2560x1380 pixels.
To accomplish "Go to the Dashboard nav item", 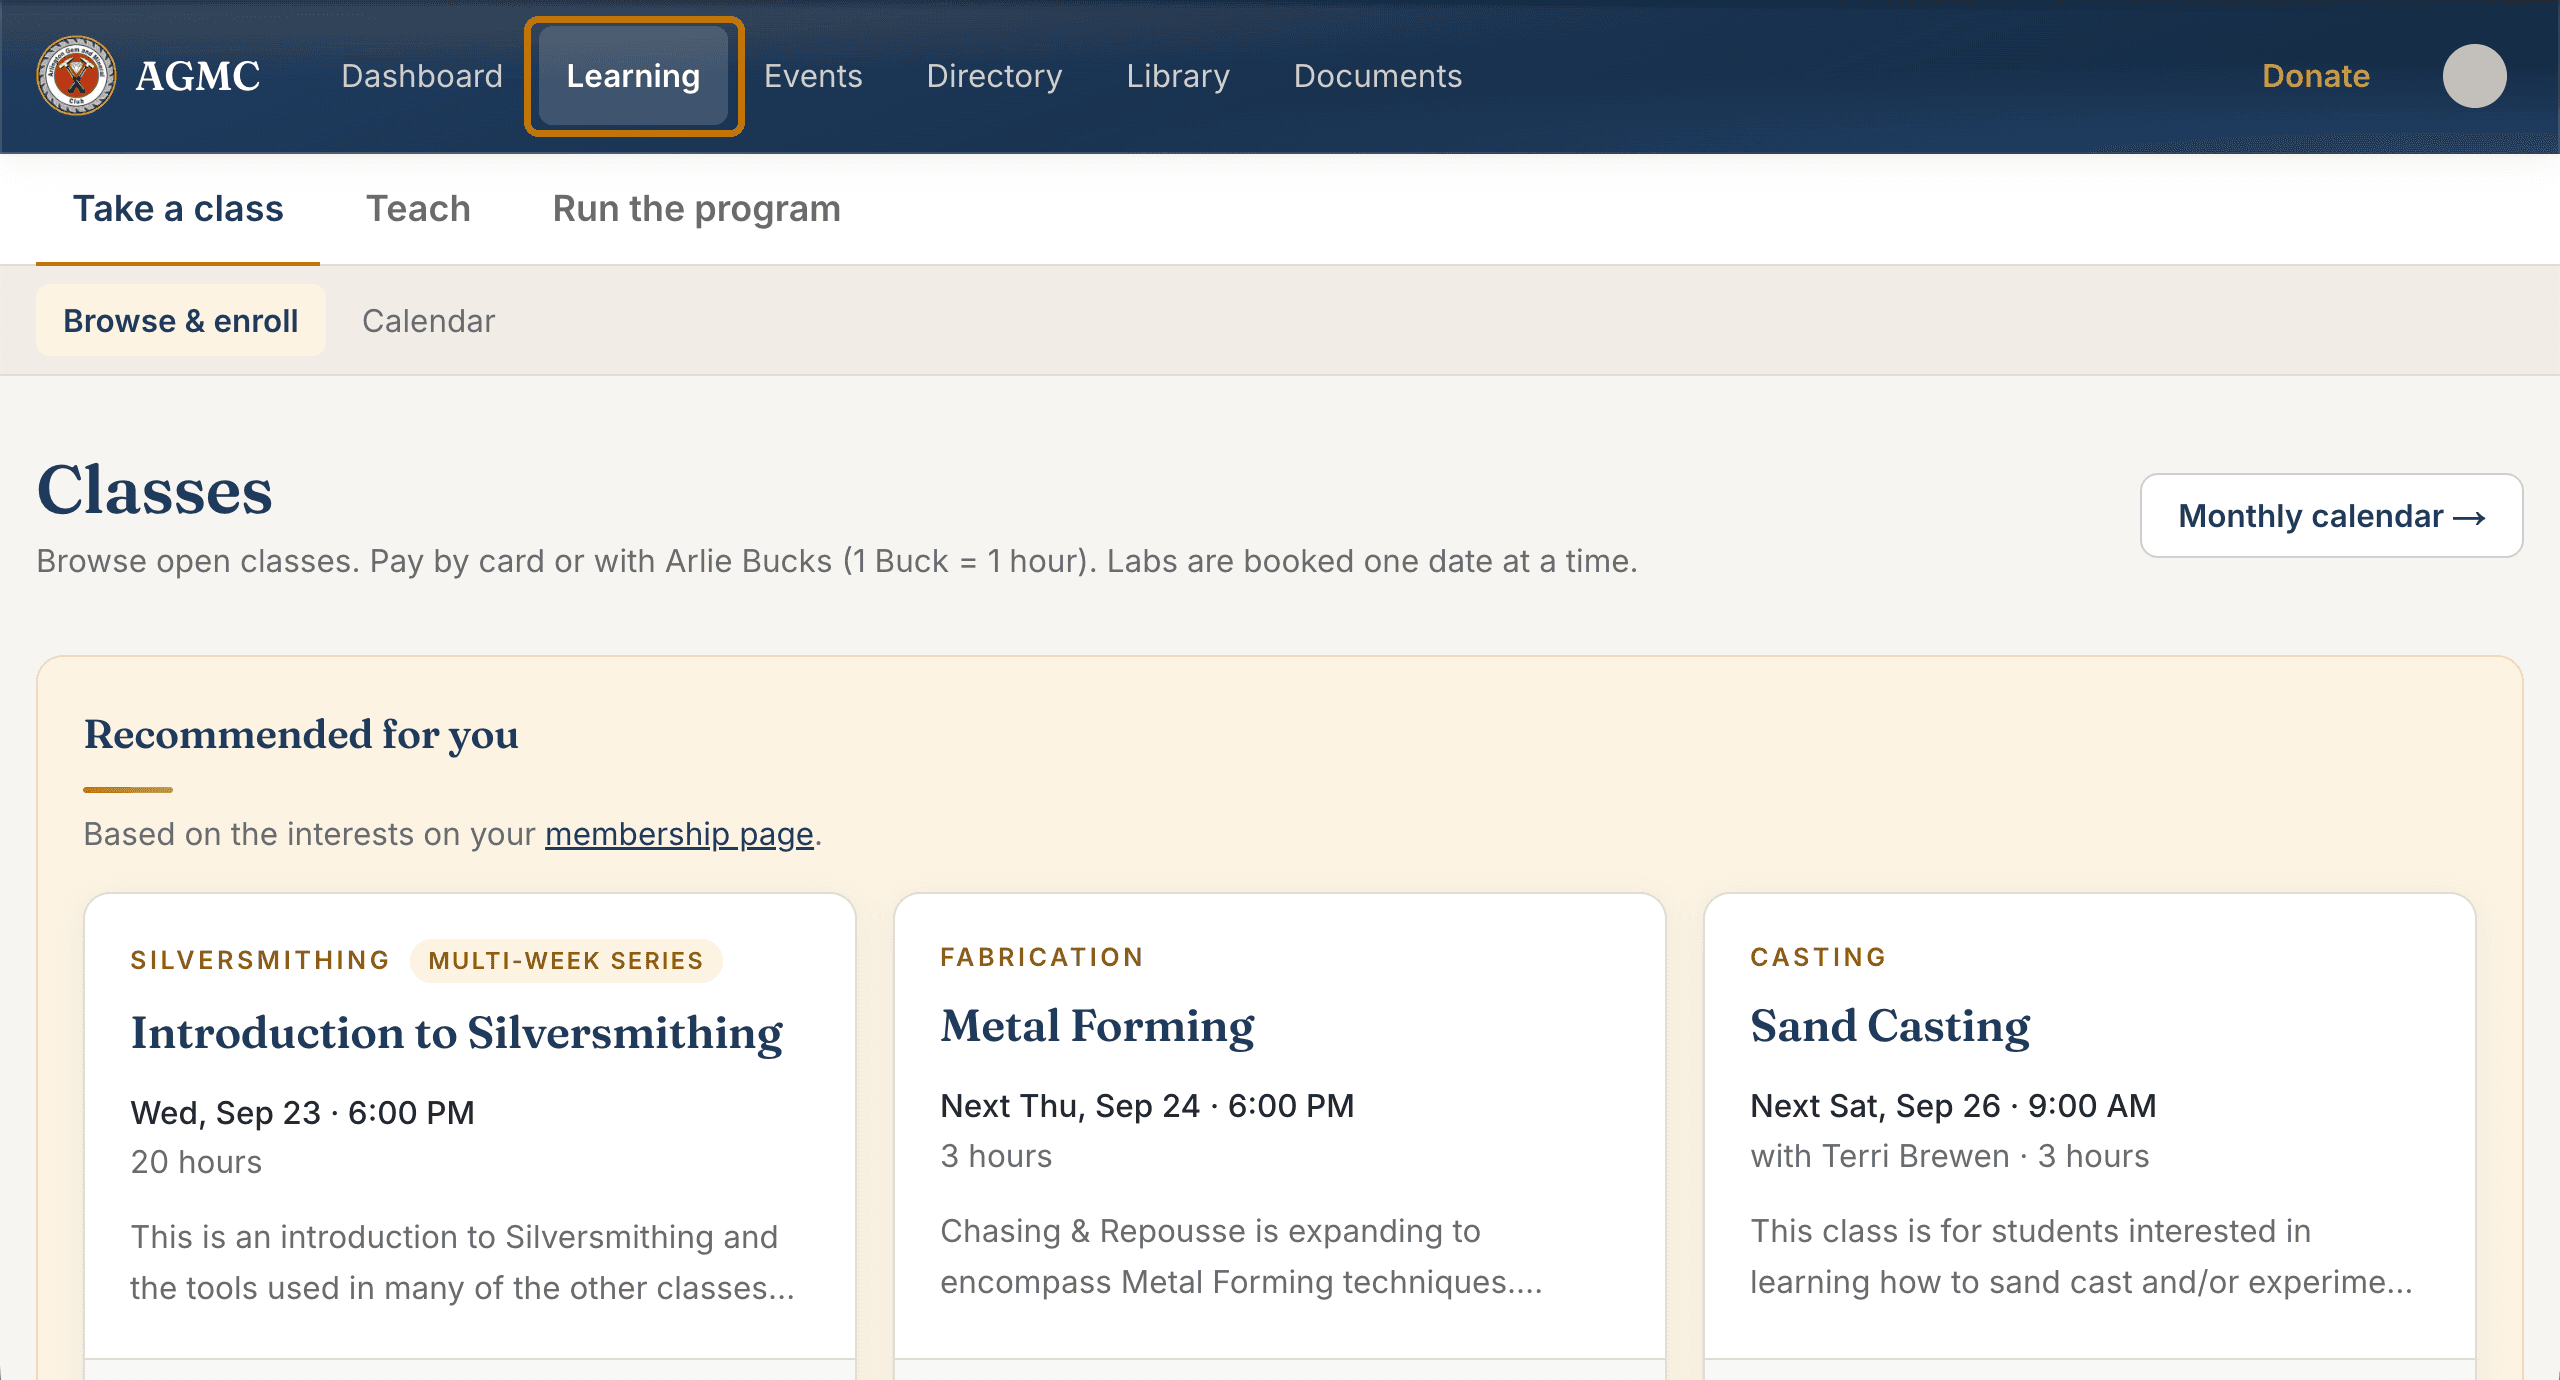I will (422, 76).
